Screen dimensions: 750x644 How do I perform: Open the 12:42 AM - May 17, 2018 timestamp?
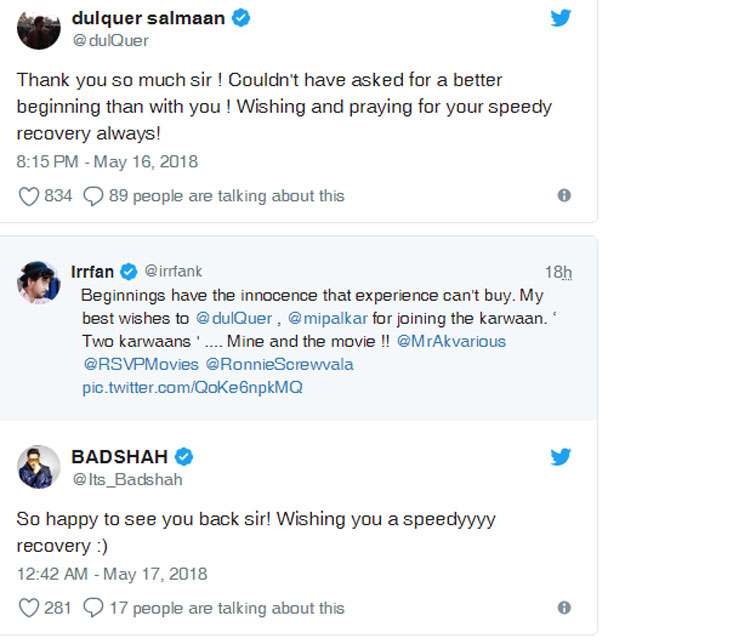(x=112, y=574)
